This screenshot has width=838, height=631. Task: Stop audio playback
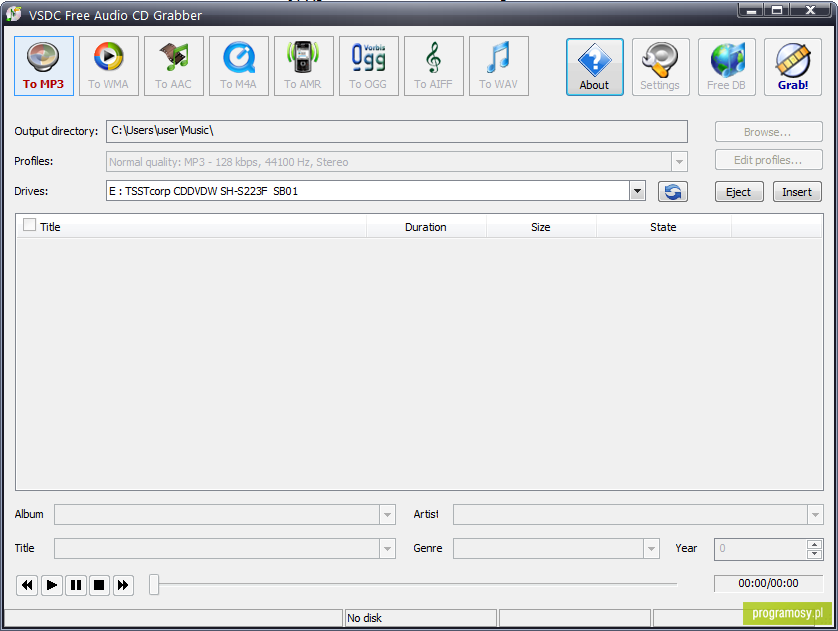tap(99, 585)
